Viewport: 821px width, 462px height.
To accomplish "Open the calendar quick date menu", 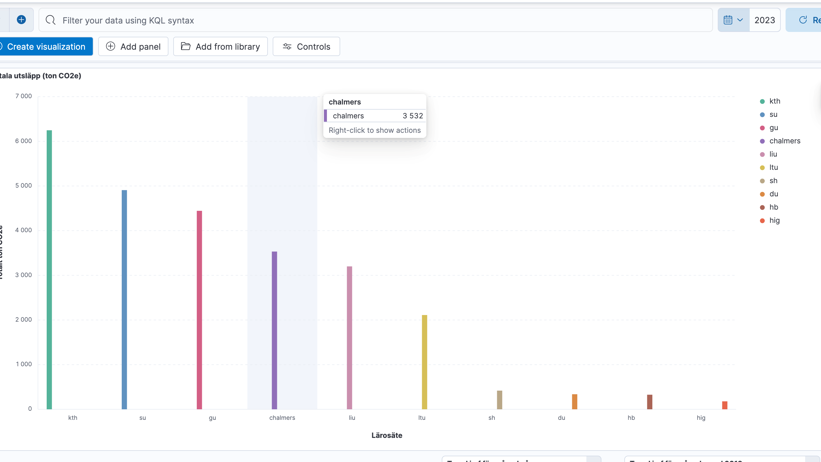I will (x=732, y=20).
